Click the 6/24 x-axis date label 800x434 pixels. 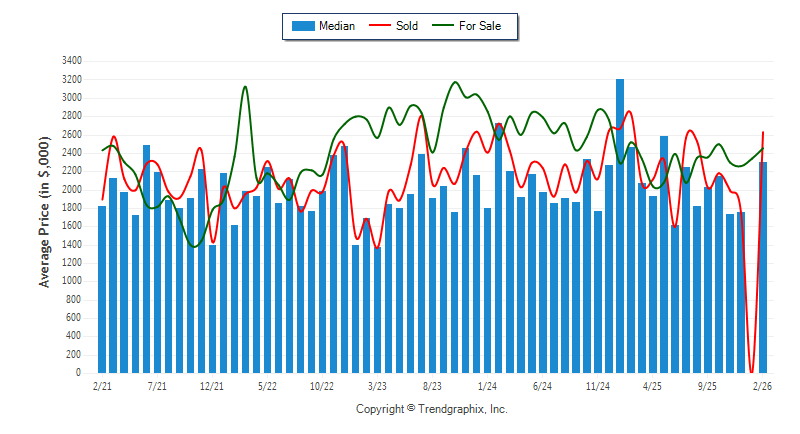543,384
